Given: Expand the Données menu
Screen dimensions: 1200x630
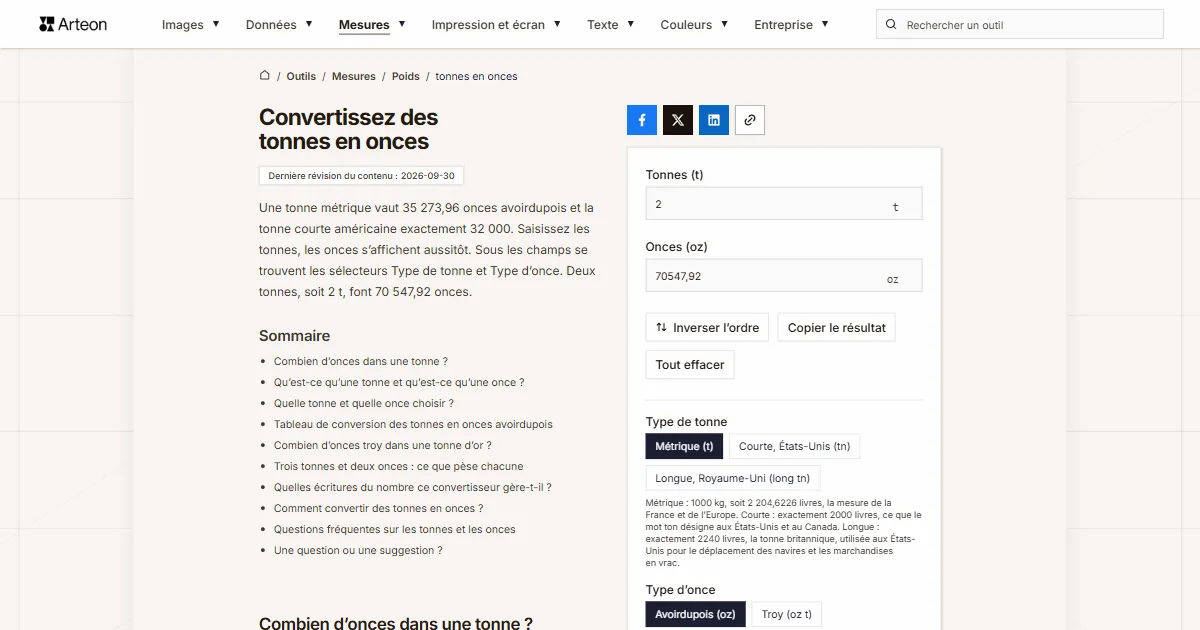Looking at the screenshot, I should (279, 24).
